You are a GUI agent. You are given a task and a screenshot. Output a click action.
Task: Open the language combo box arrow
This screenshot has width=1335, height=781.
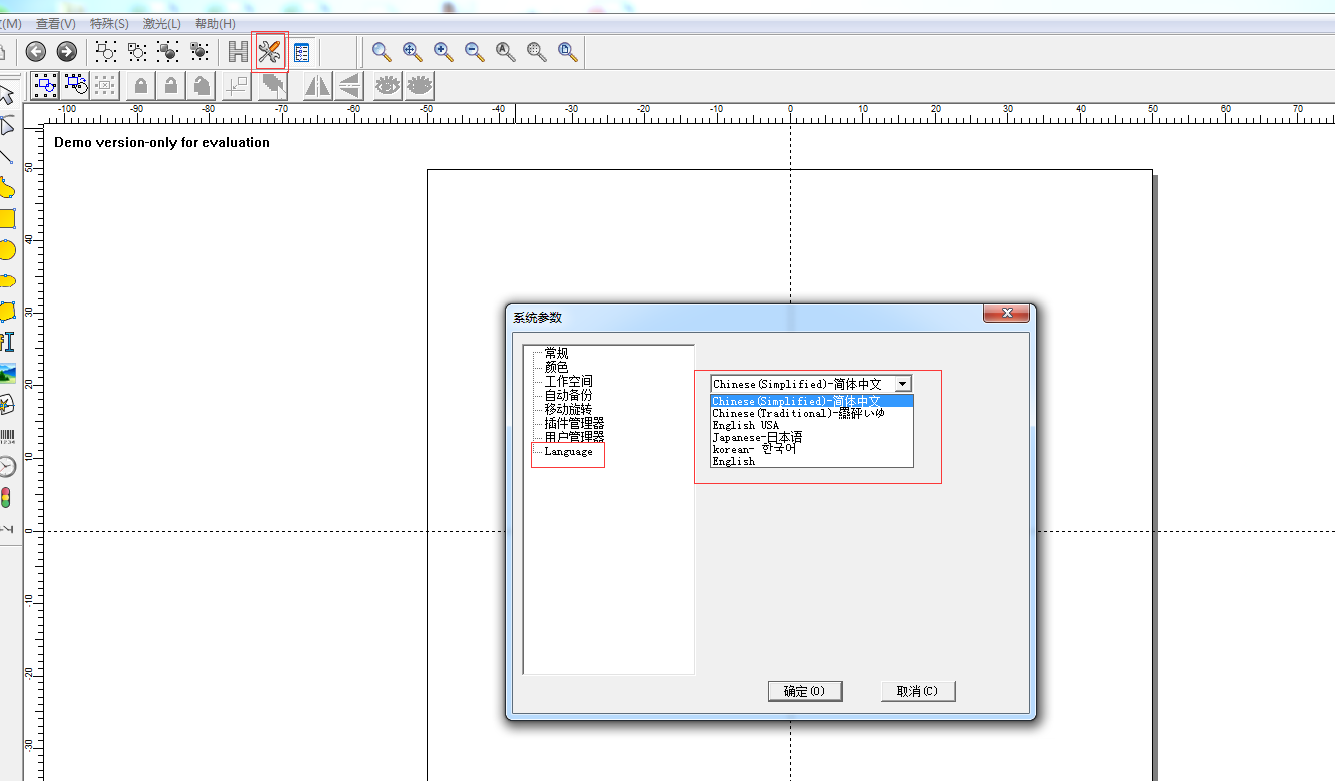click(x=902, y=384)
